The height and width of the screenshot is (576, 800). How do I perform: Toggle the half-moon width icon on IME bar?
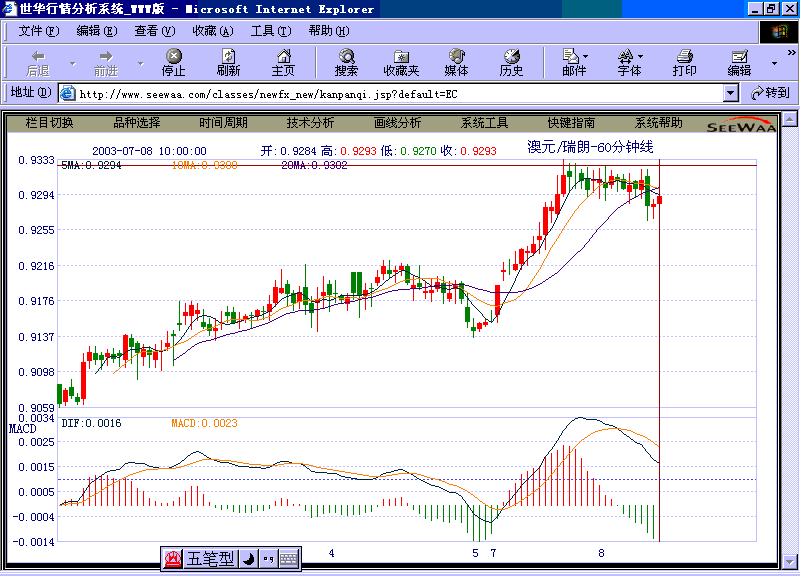click(x=248, y=559)
